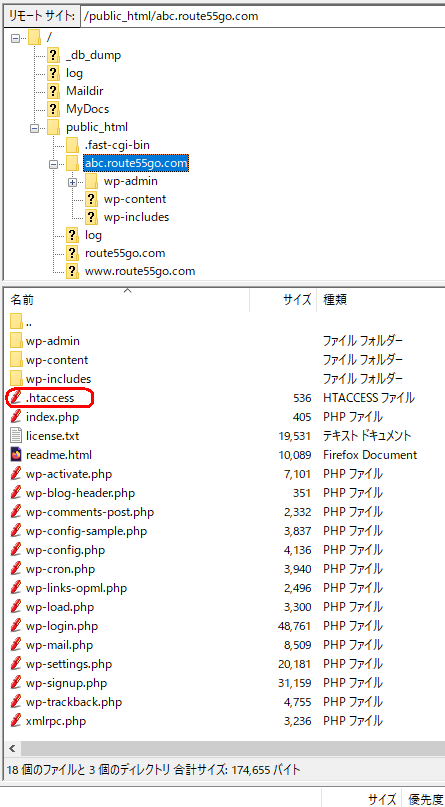
Task: Click the wp-config.php file icon
Action: (x=16, y=550)
